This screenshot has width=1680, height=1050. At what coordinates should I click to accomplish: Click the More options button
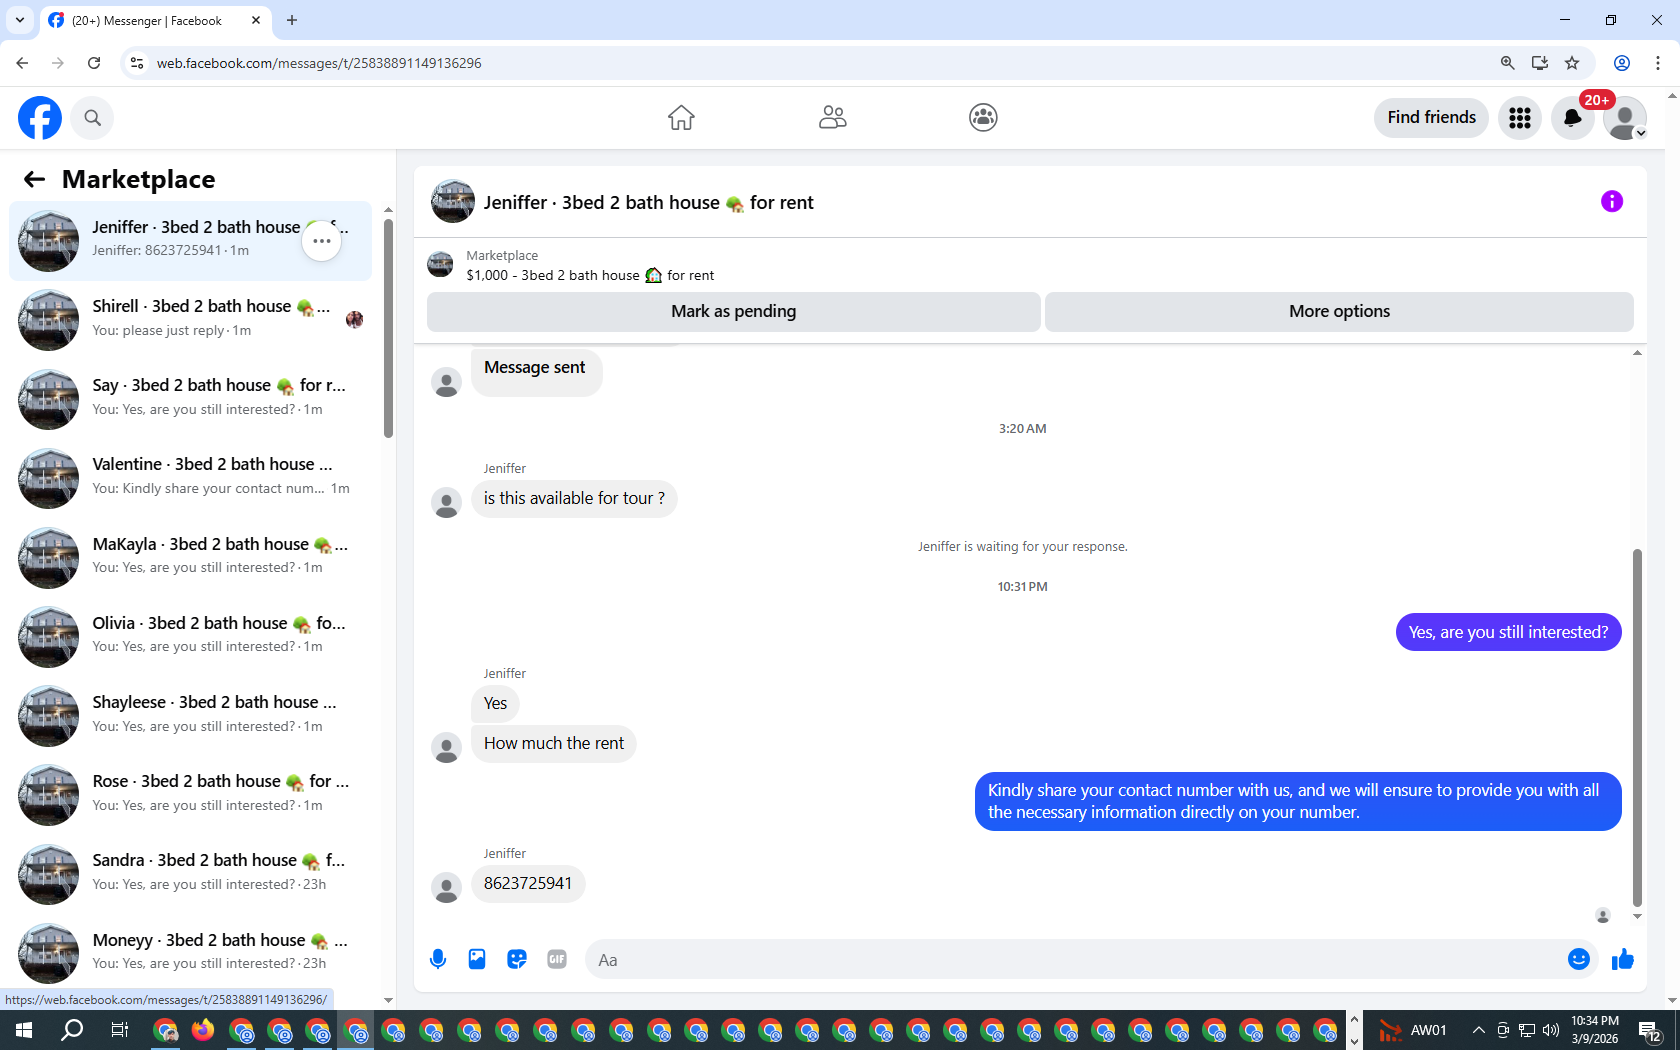(1339, 311)
